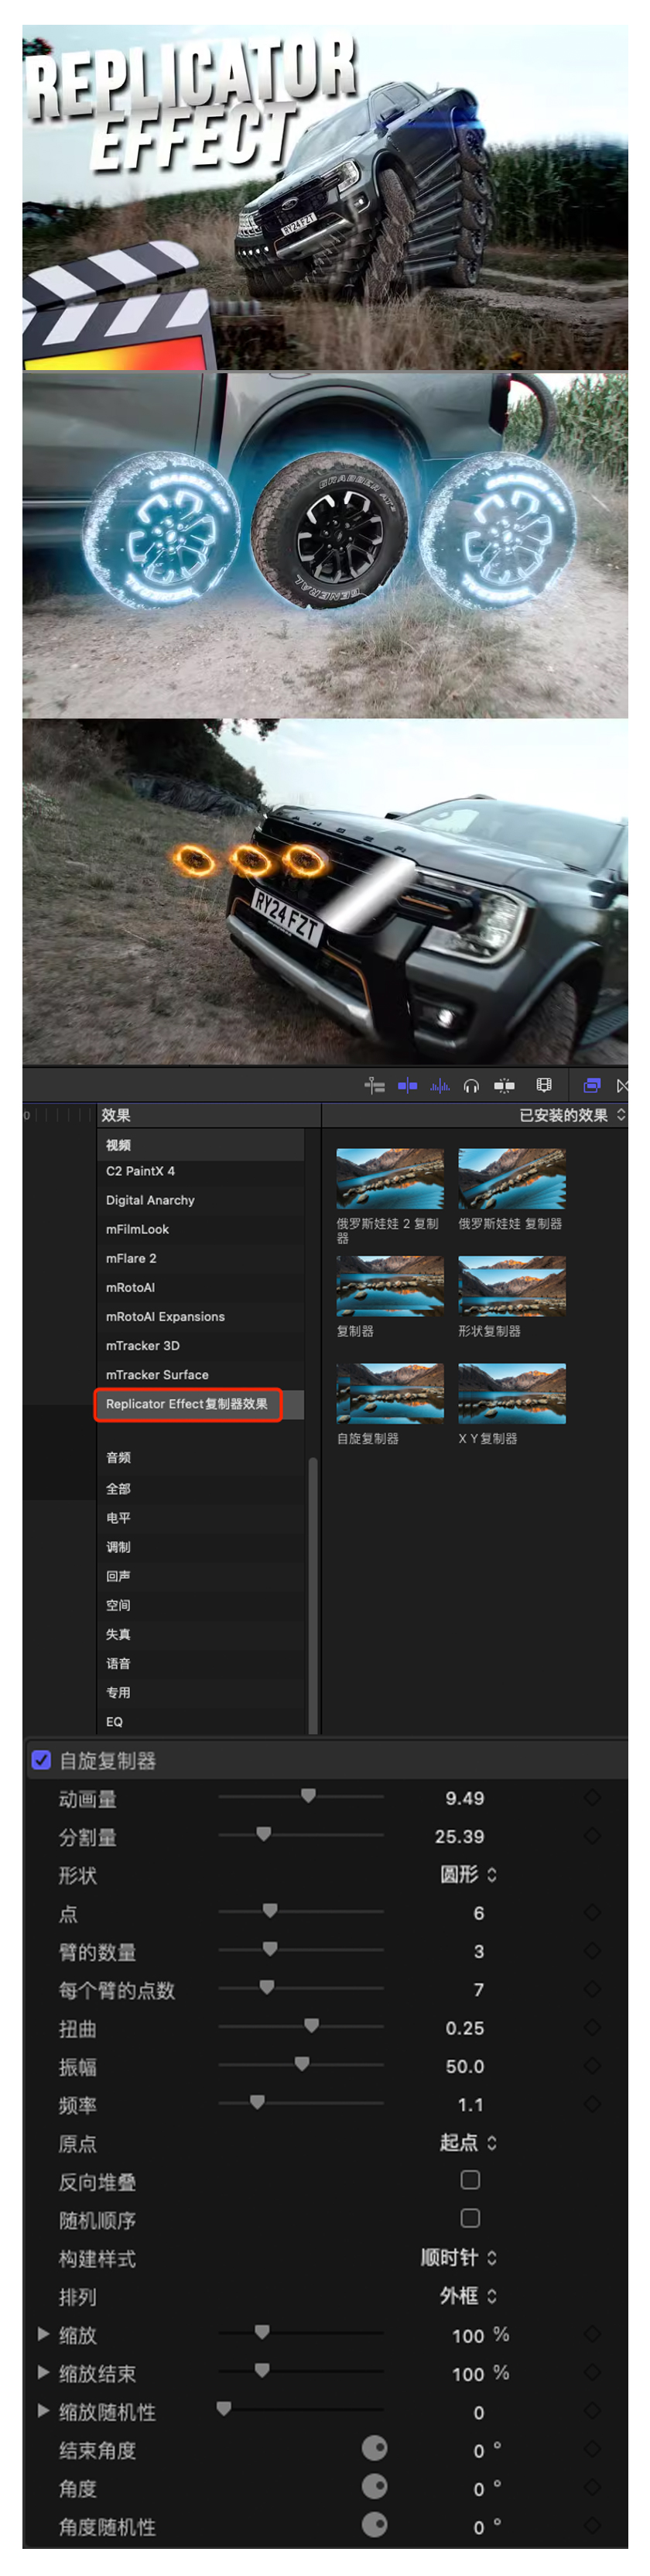Select the C2 PaintX 4 category

pos(200,1171)
